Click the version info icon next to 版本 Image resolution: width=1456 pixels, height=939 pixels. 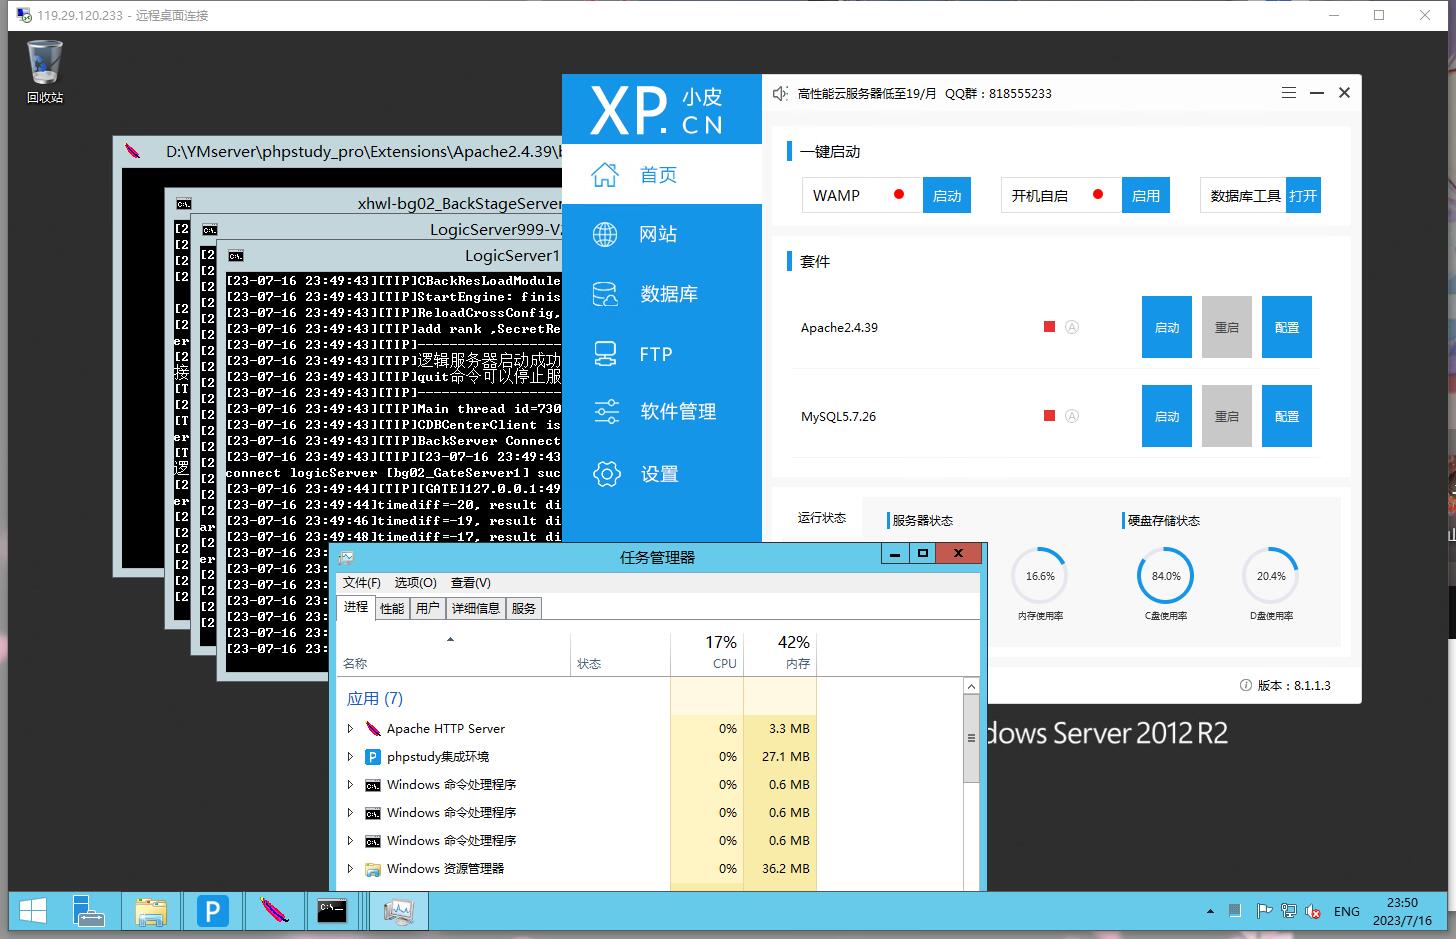[x=1245, y=686]
